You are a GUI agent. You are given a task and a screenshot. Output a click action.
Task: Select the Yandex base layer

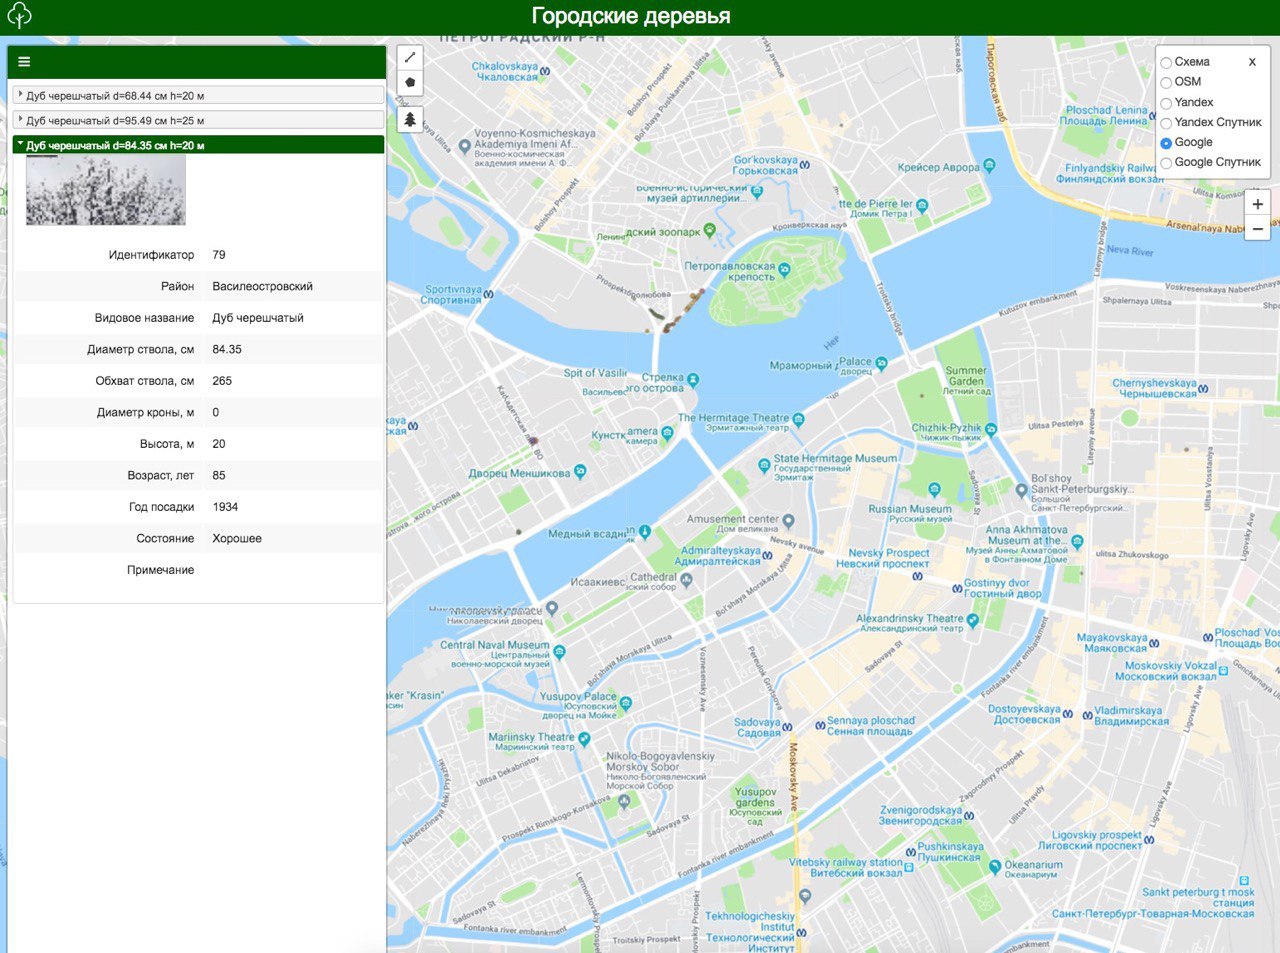(1166, 103)
